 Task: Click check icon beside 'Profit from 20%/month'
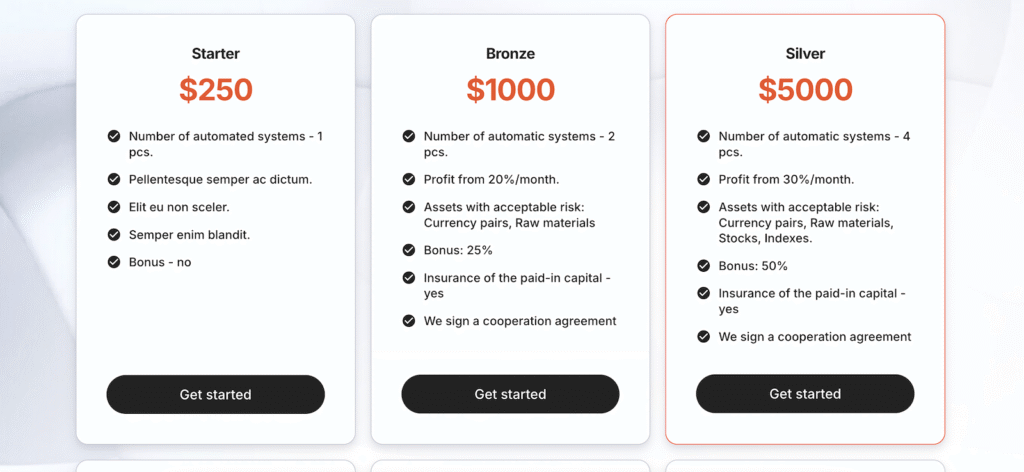(x=409, y=179)
